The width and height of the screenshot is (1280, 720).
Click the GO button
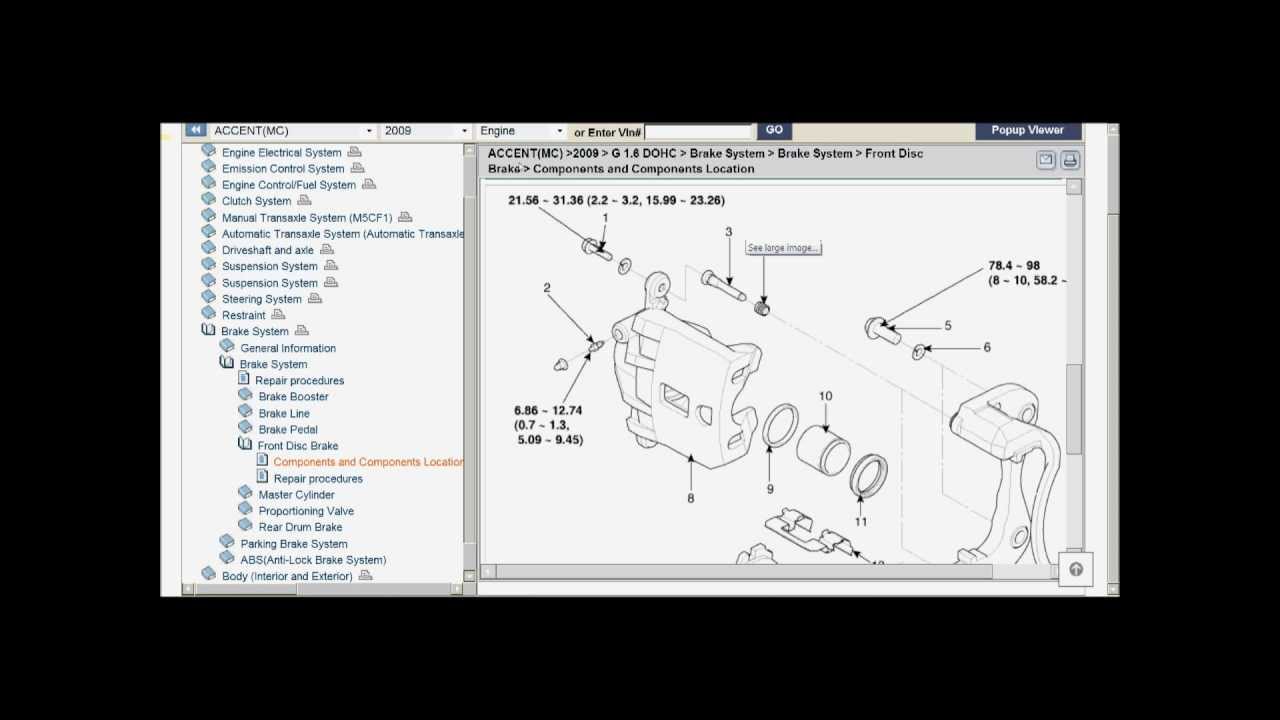coord(774,130)
